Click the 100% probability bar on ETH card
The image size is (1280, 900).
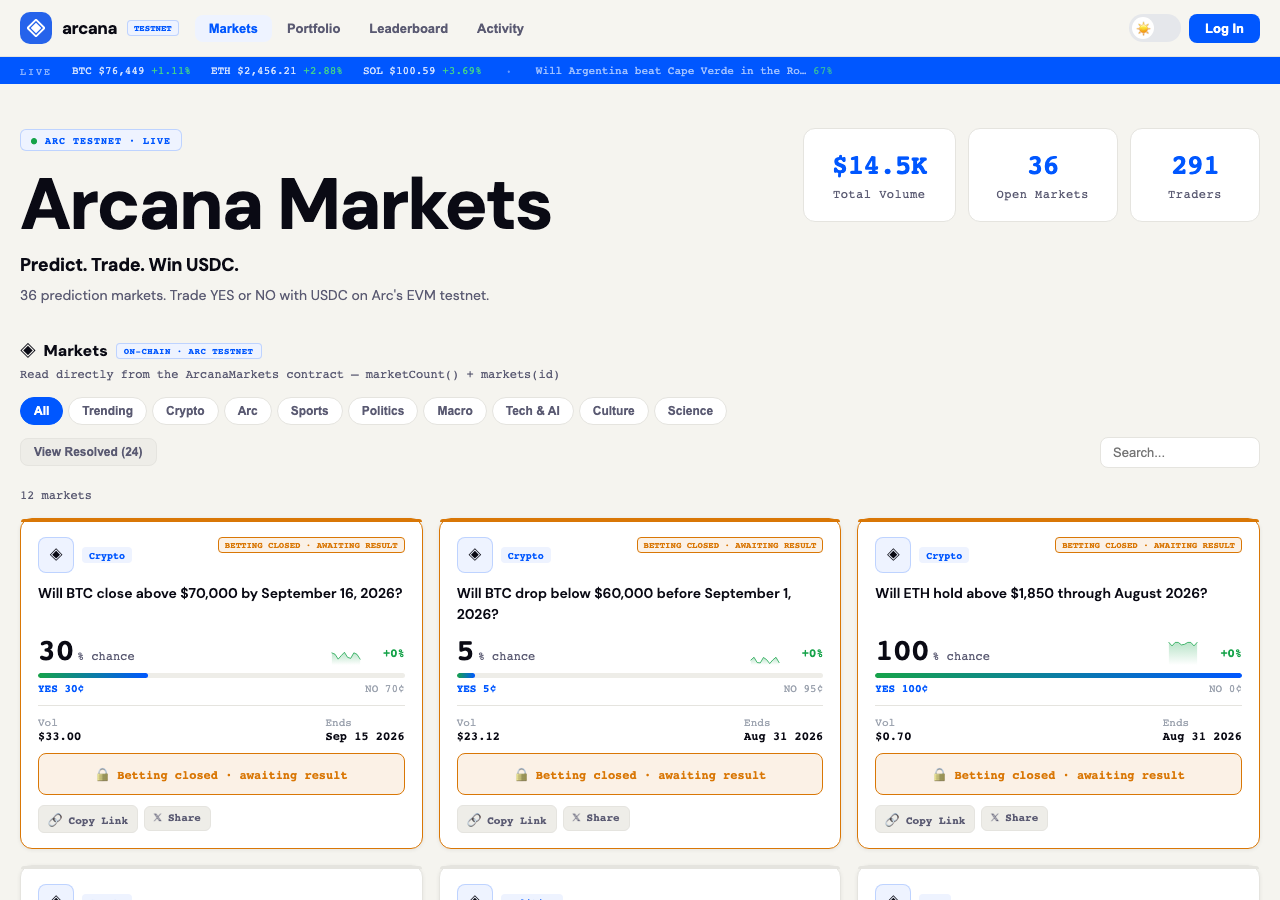click(1058, 676)
